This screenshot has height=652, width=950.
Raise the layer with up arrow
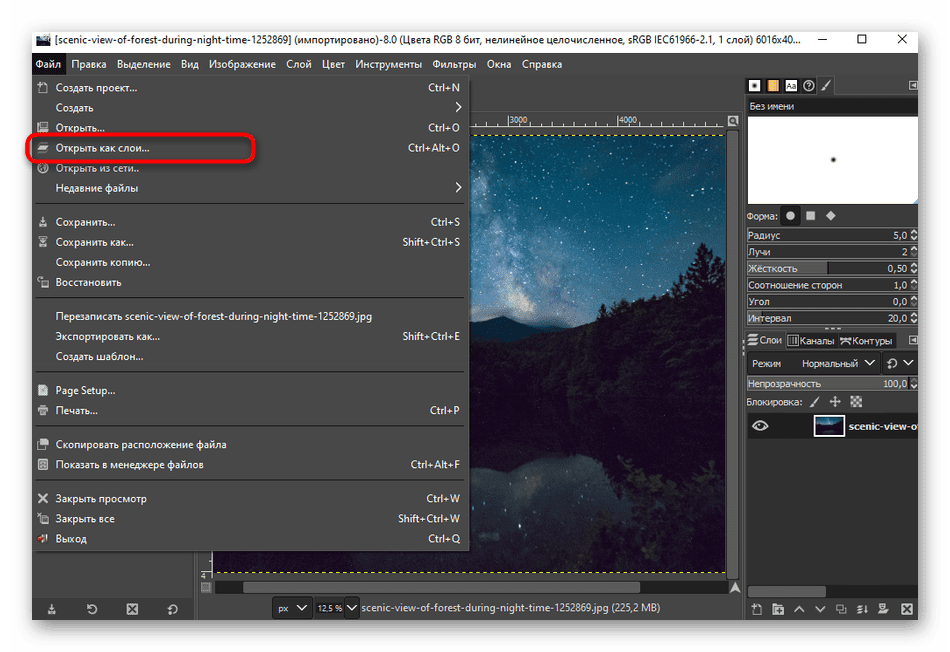tap(799, 609)
